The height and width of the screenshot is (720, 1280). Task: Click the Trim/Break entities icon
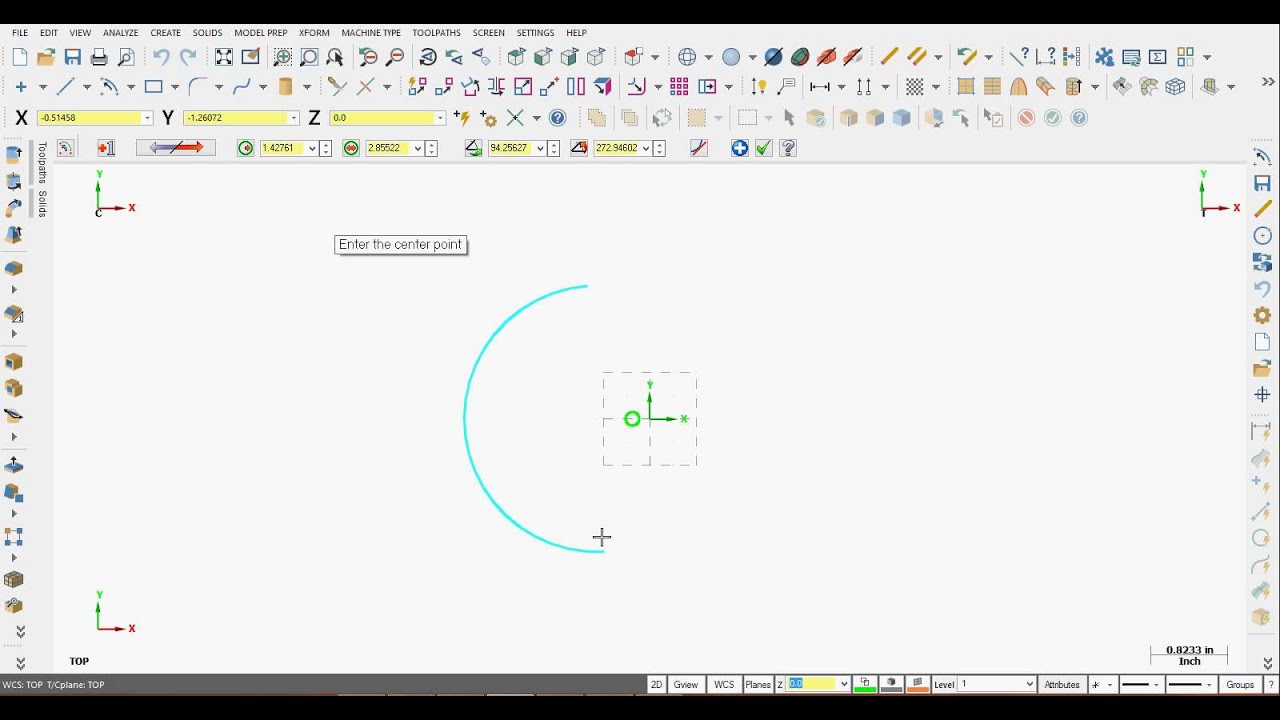[338, 87]
